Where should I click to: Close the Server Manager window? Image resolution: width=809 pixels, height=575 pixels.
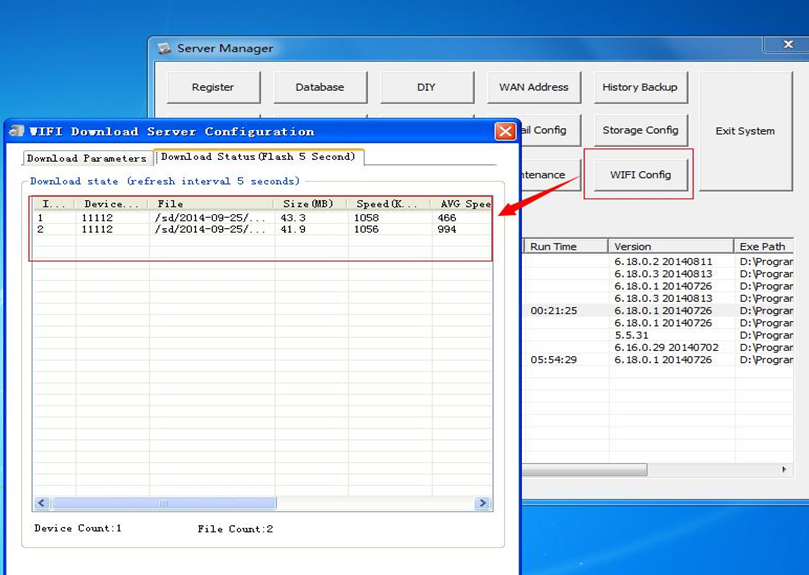coord(788,44)
